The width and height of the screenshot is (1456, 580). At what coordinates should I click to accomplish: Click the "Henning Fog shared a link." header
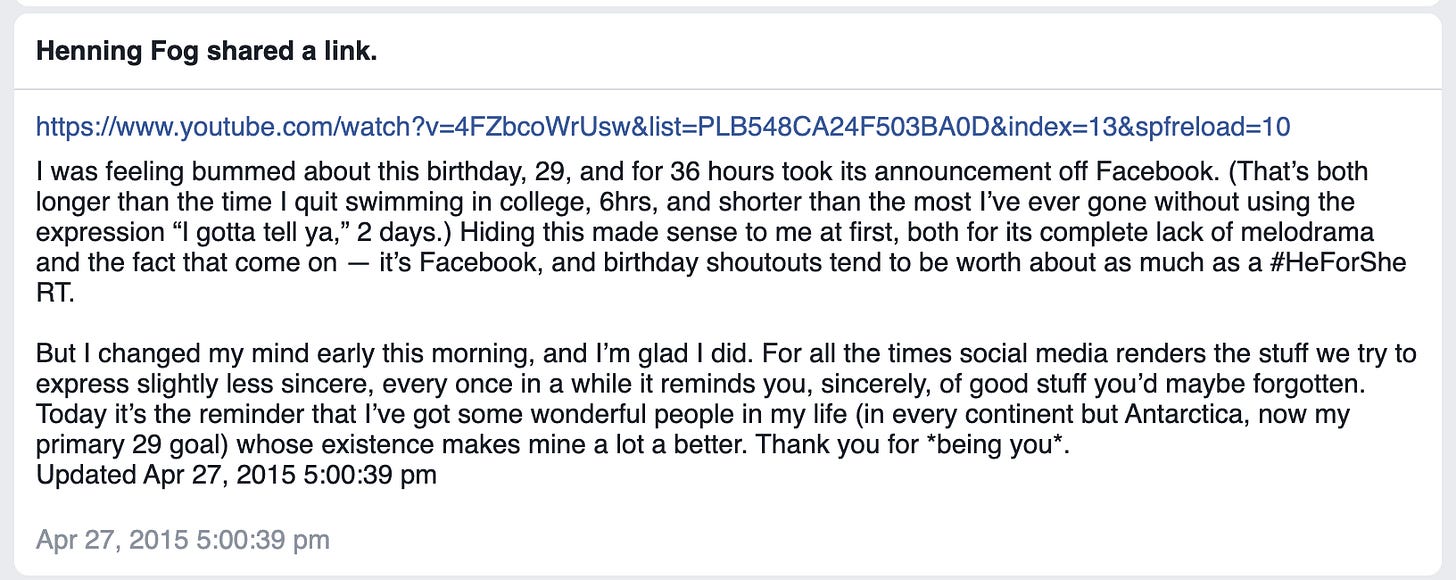point(206,53)
